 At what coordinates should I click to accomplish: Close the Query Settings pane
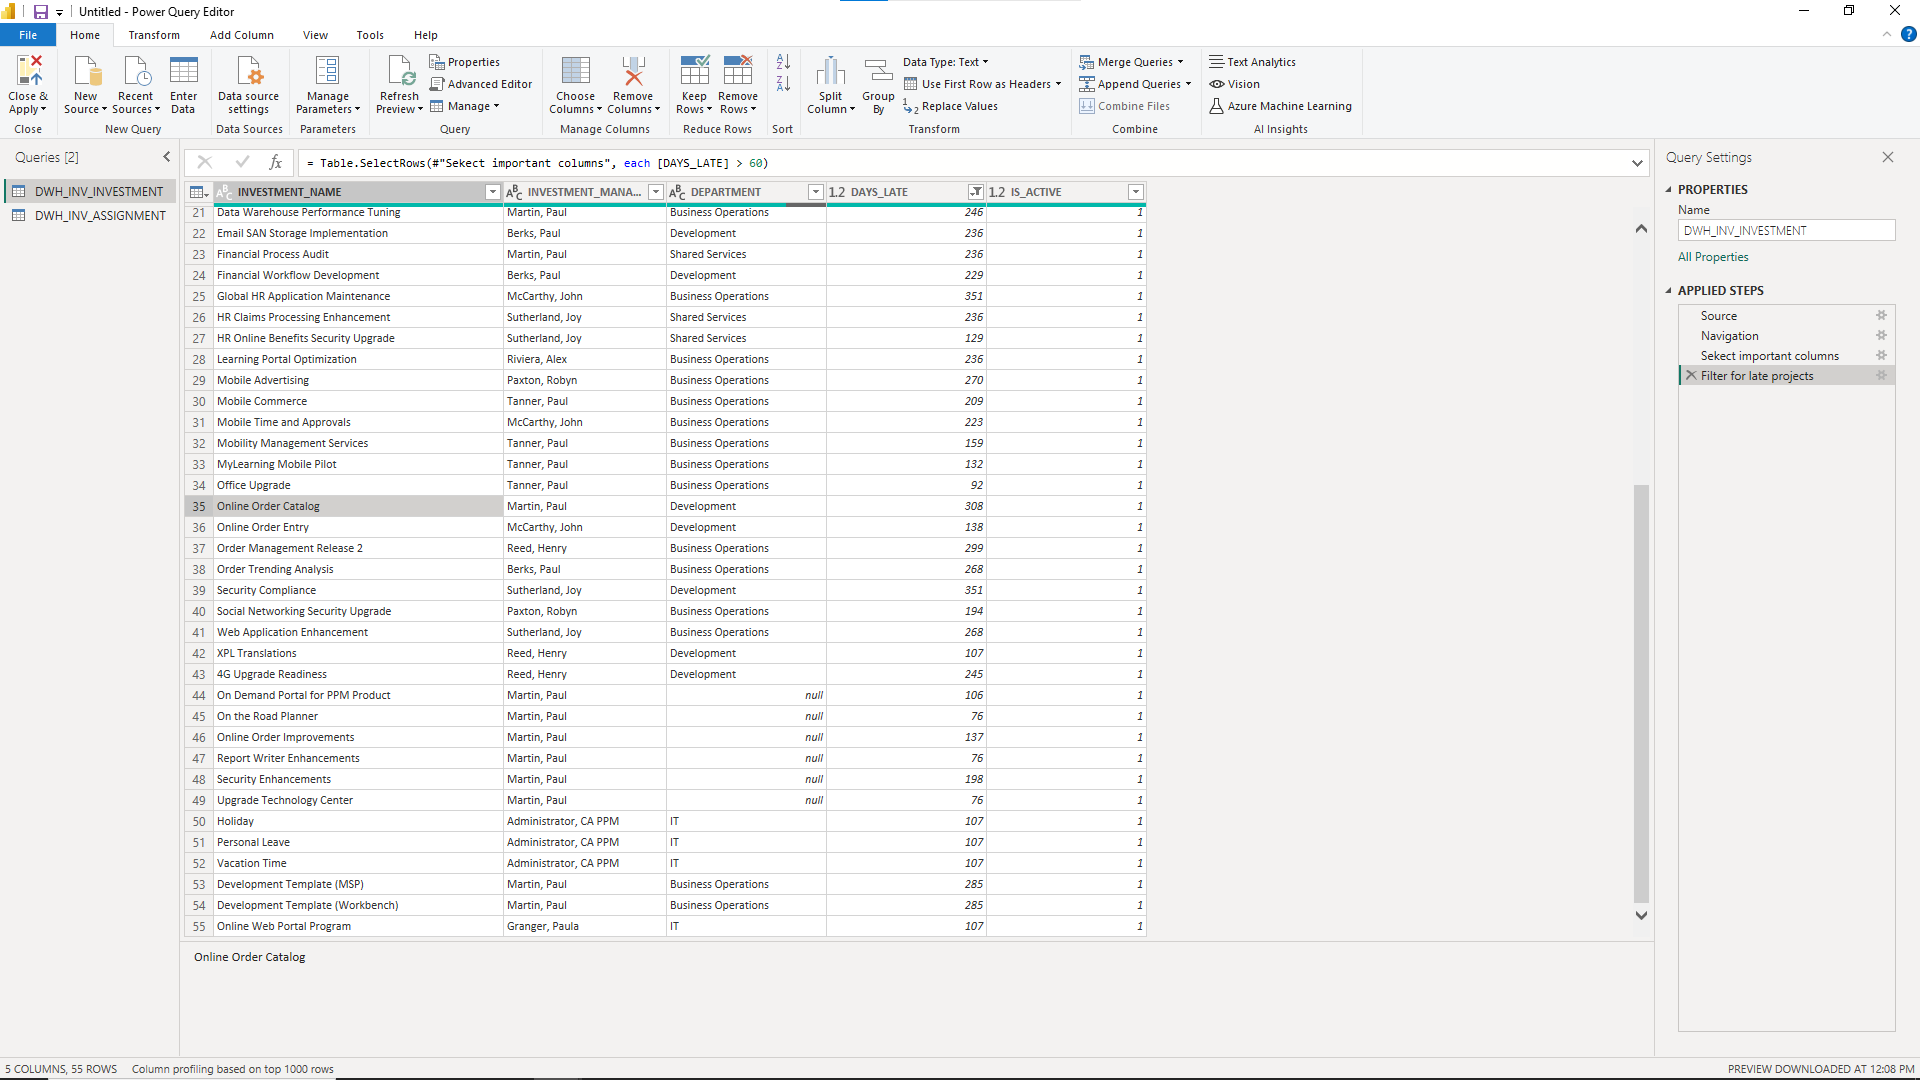click(x=1888, y=157)
